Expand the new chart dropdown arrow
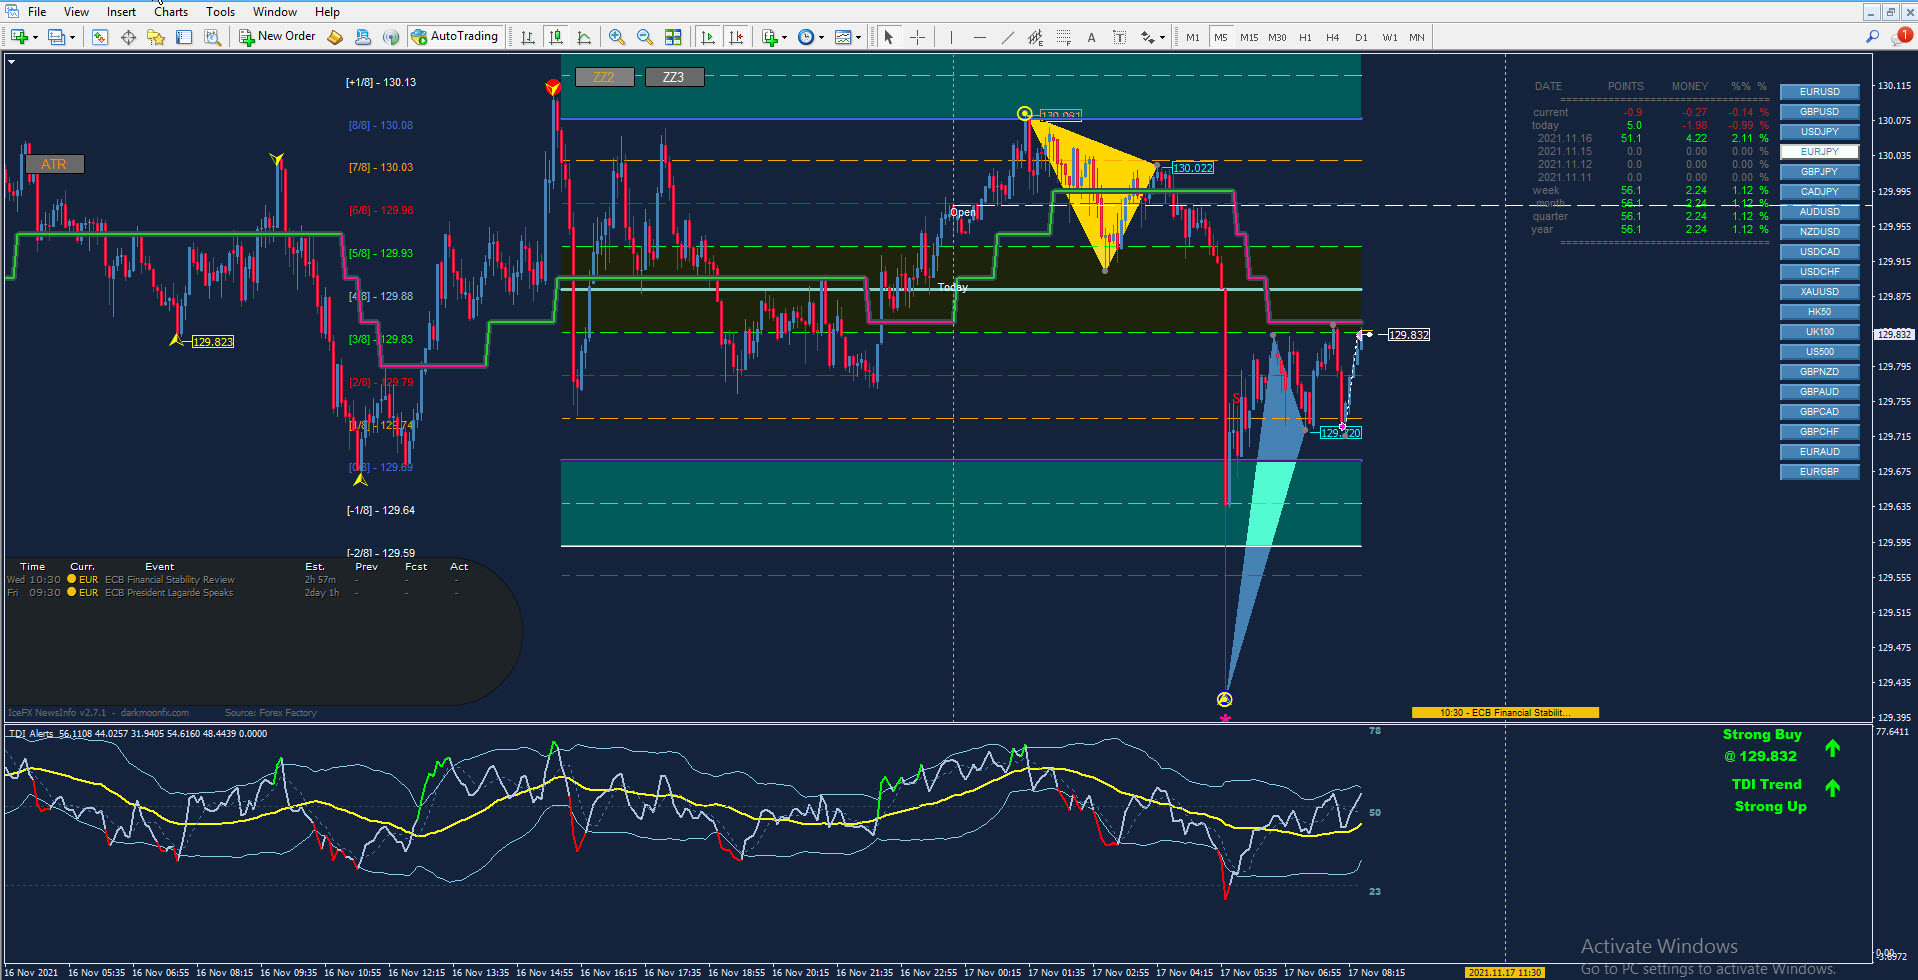The image size is (1918, 980). (x=35, y=38)
